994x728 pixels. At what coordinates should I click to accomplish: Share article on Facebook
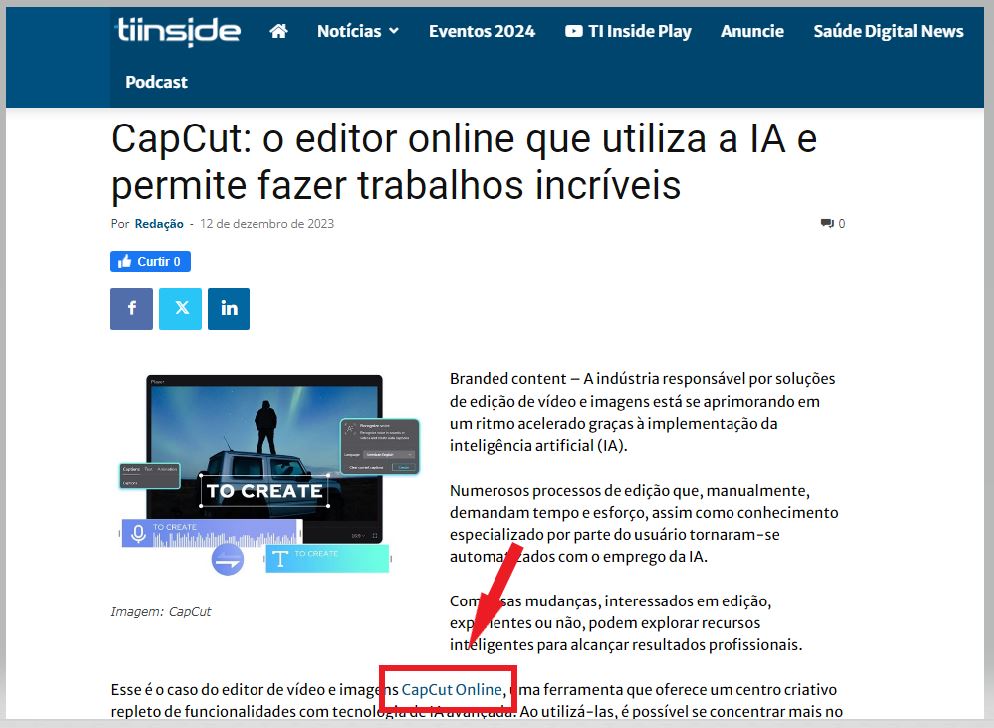pos(131,309)
